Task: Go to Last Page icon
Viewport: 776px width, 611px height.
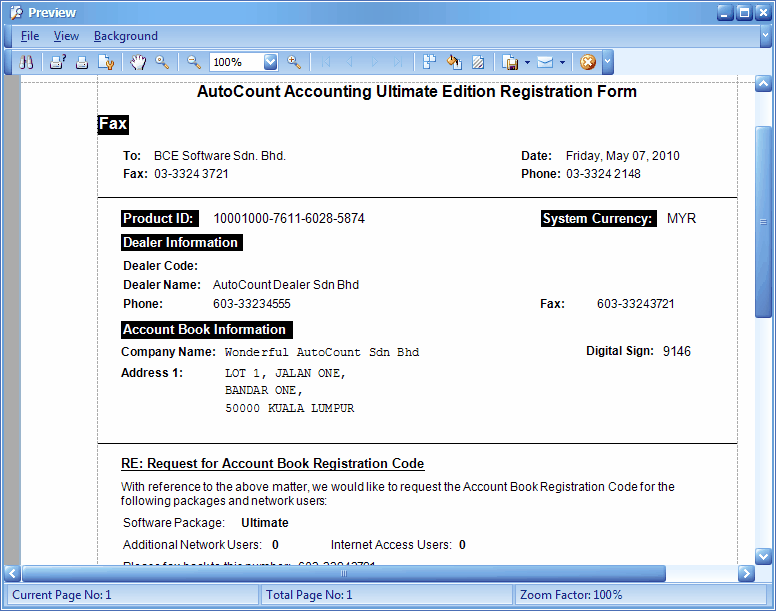Action: (x=398, y=62)
